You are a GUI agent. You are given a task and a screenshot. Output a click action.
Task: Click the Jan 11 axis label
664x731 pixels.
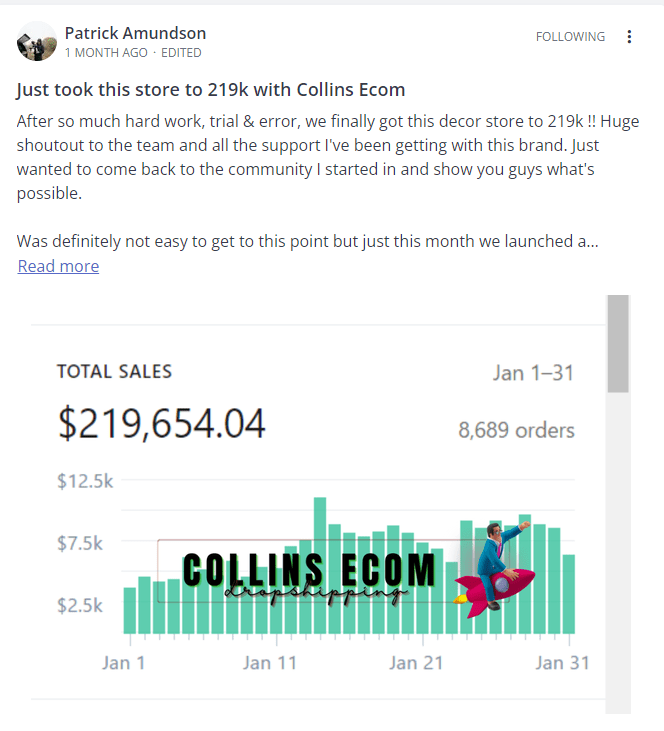click(270, 663)
